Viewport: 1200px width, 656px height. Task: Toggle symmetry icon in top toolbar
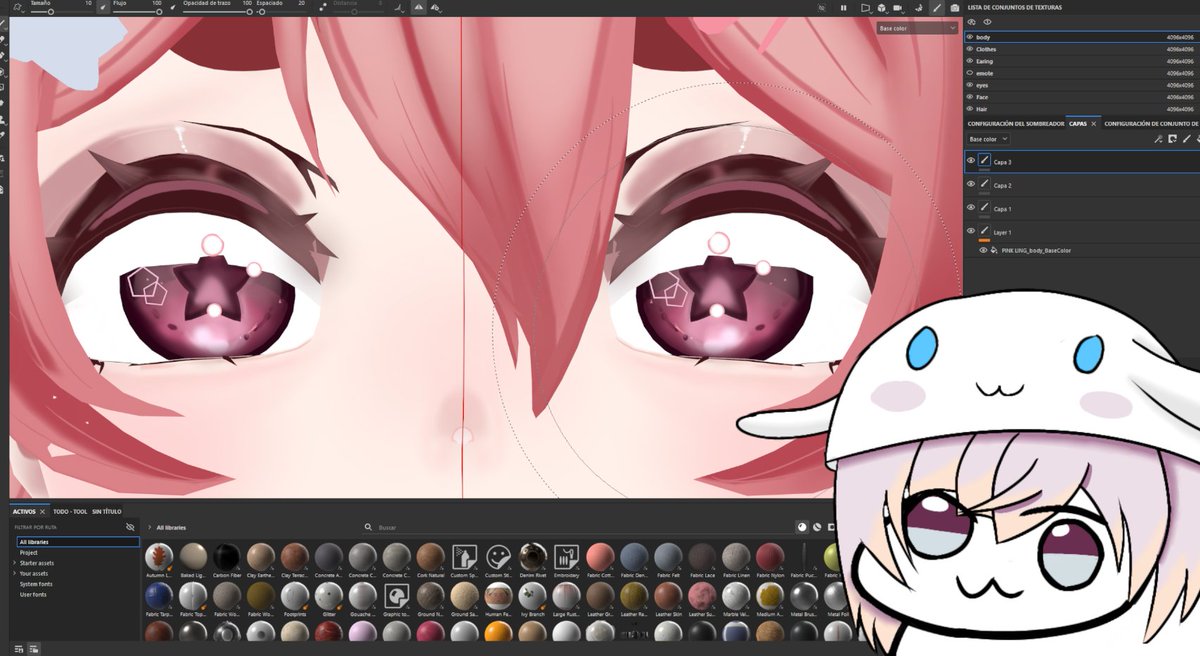pos(419,7)
